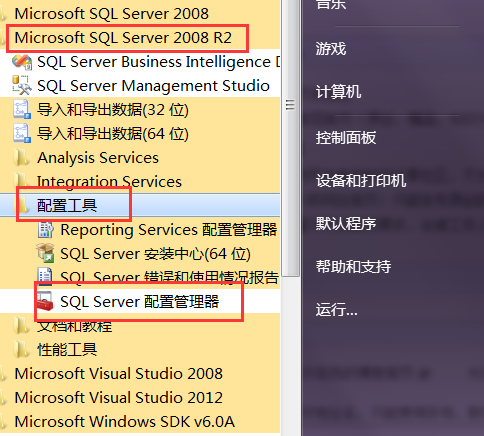Collapse the 配置工具 folder
The height and width of the screenshot is (436, 484).
tap(67, 205)
